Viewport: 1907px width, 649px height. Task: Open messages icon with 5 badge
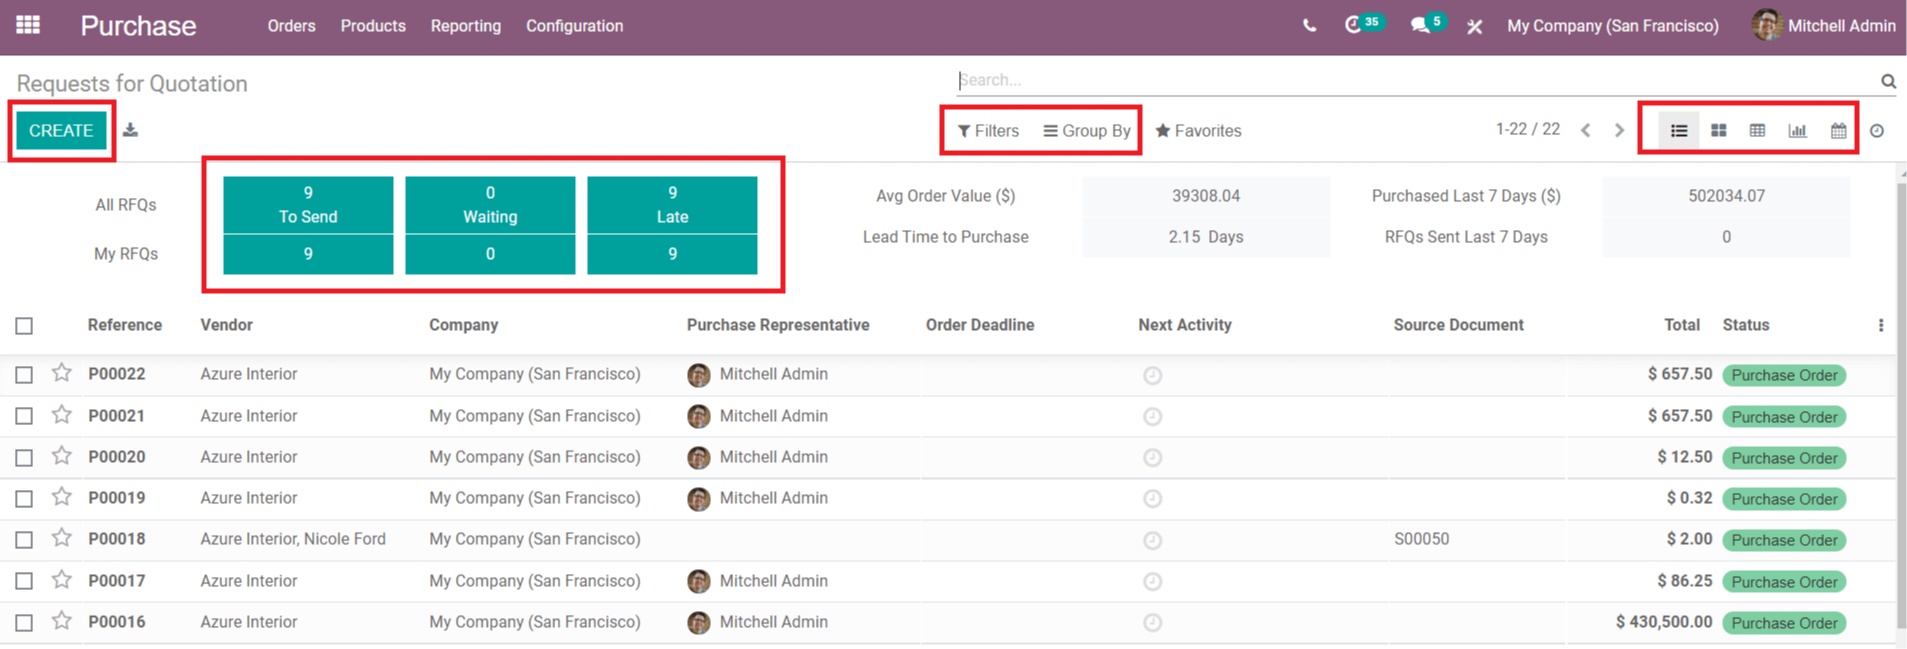[x=1427, y=24]
